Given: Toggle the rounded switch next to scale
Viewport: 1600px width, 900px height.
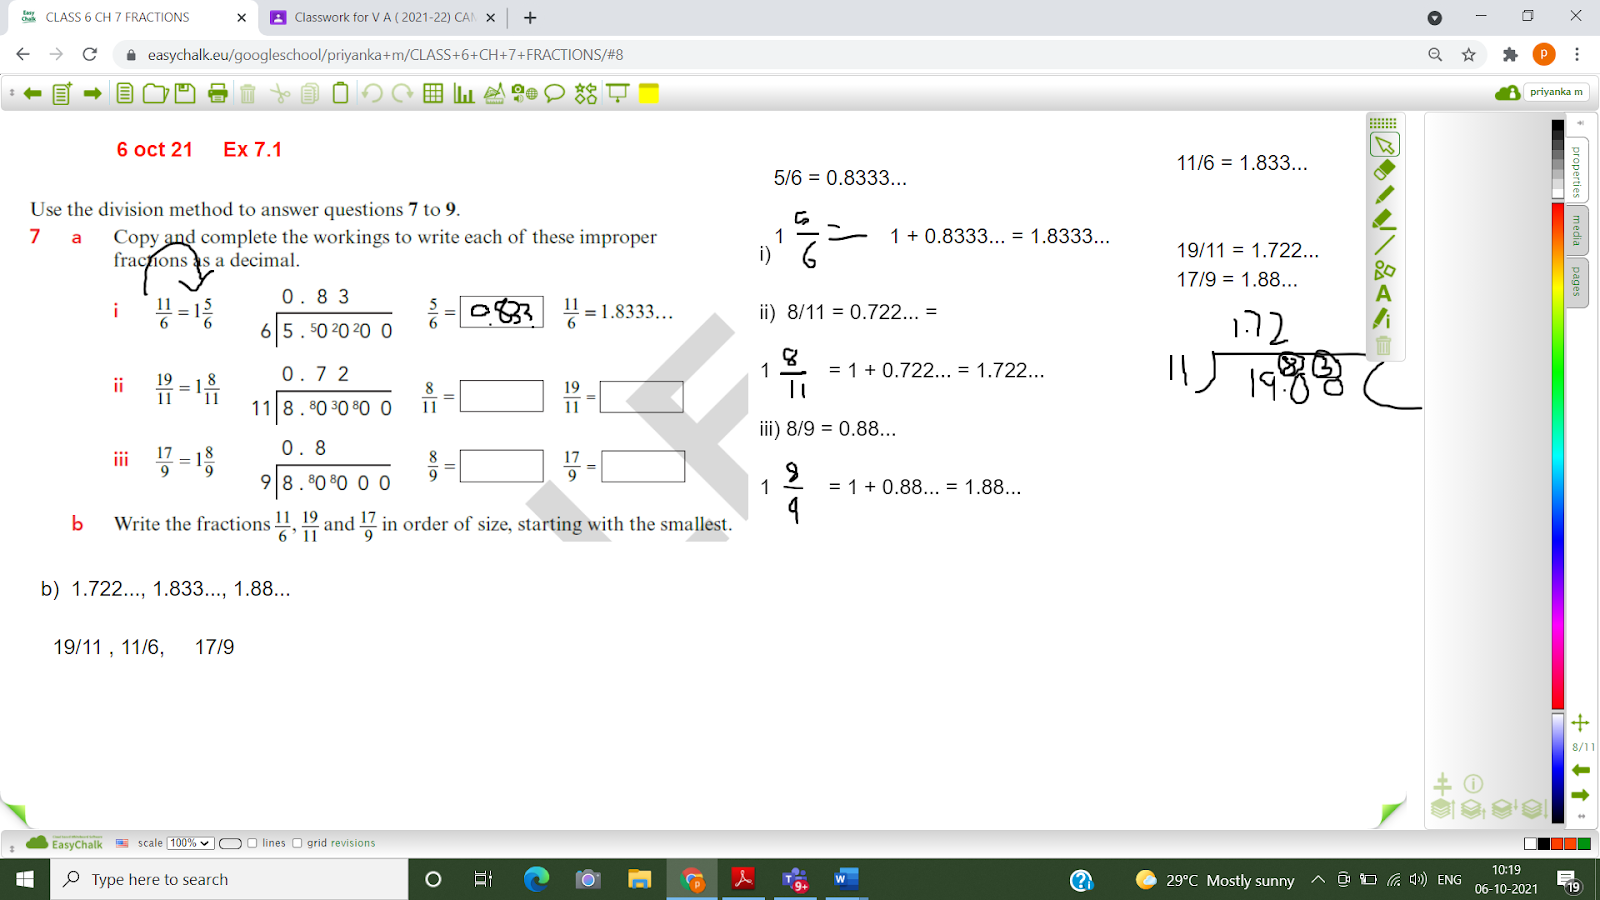Looking at the screenshot, I should [x=230, y=843].
